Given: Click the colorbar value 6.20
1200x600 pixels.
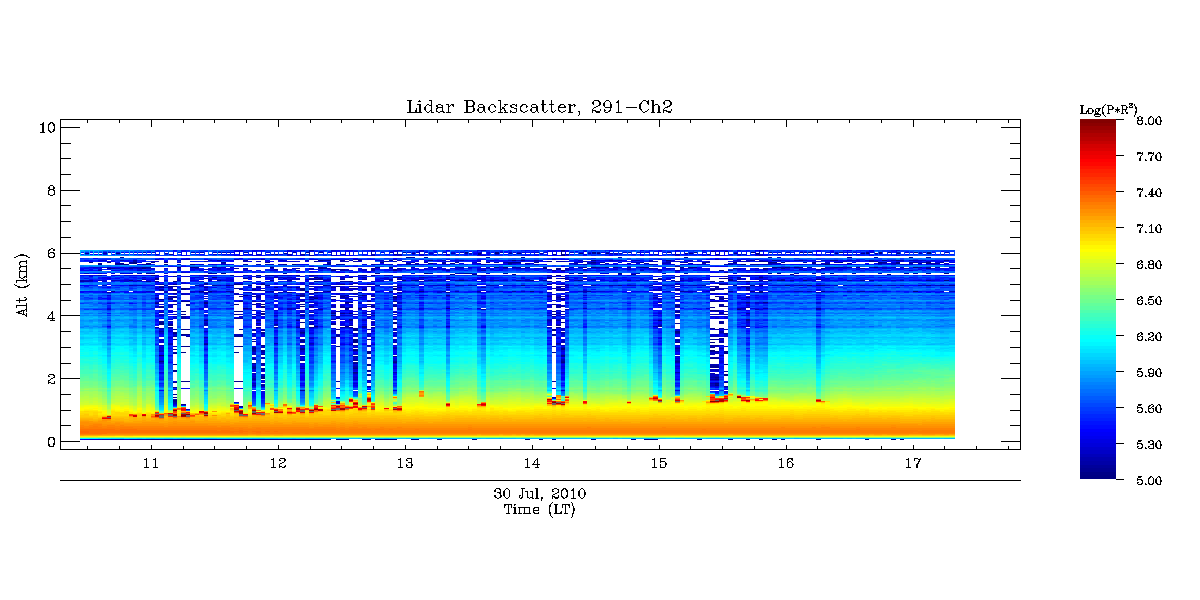Looking at the screenshot, I should (x=1148, y=337).
